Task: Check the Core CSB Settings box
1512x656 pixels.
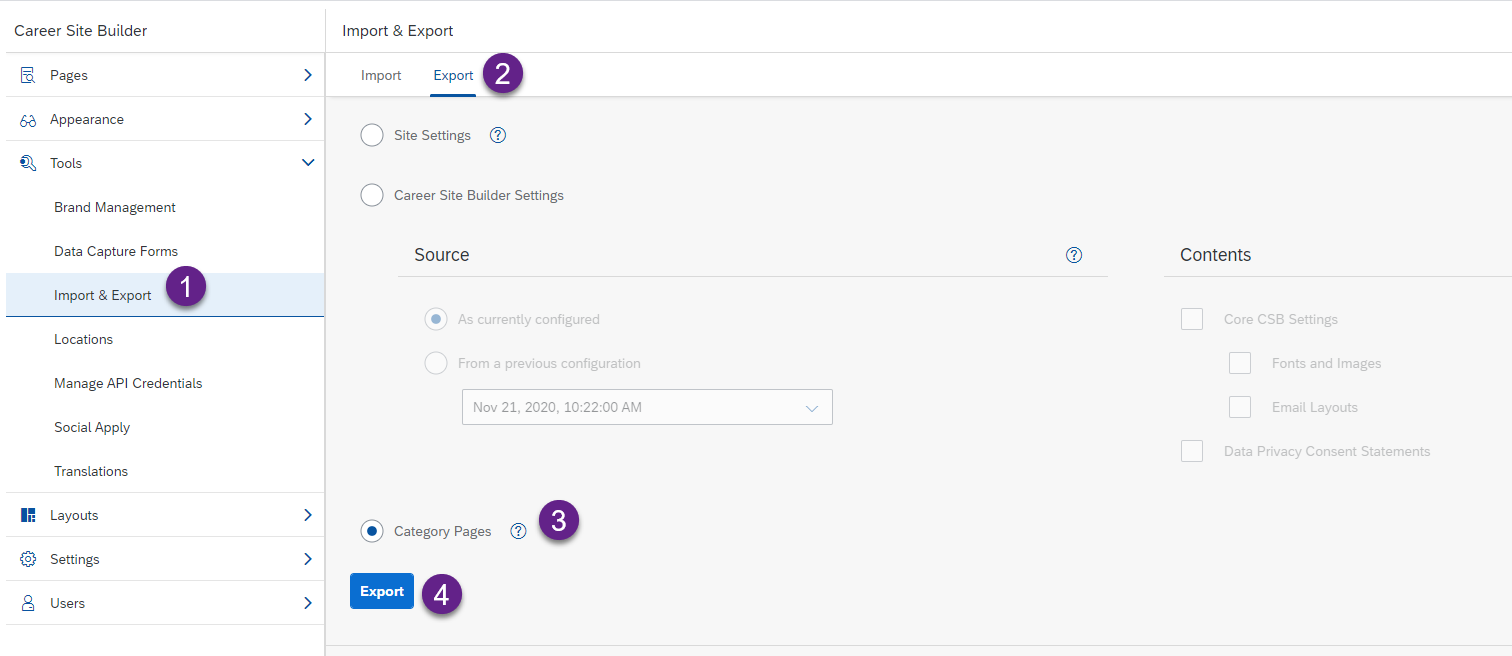Action: (1192, 319)
